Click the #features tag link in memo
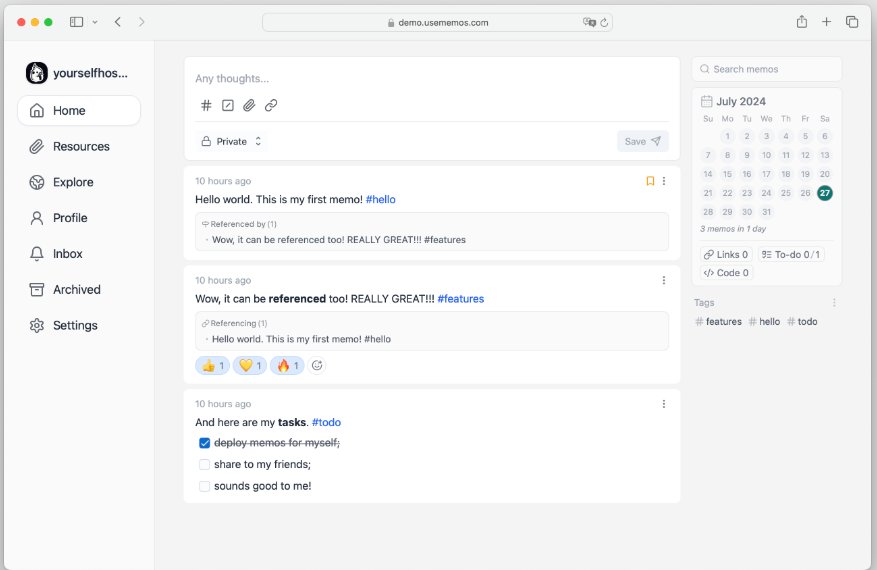The width and height of the screenshot is (877, 570). [x=460, y=299]
